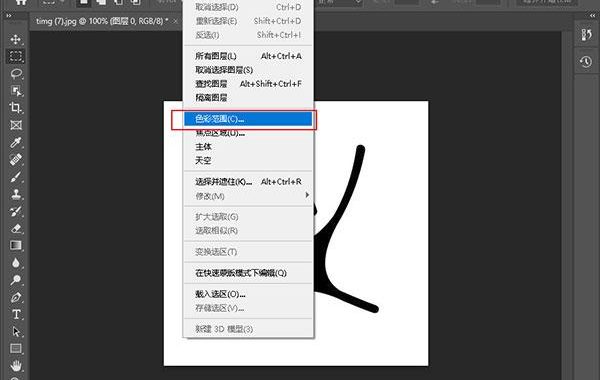Select the Rectangle shape tool
The width and height of the screenshot is (600, 380).
coord(16,348)
